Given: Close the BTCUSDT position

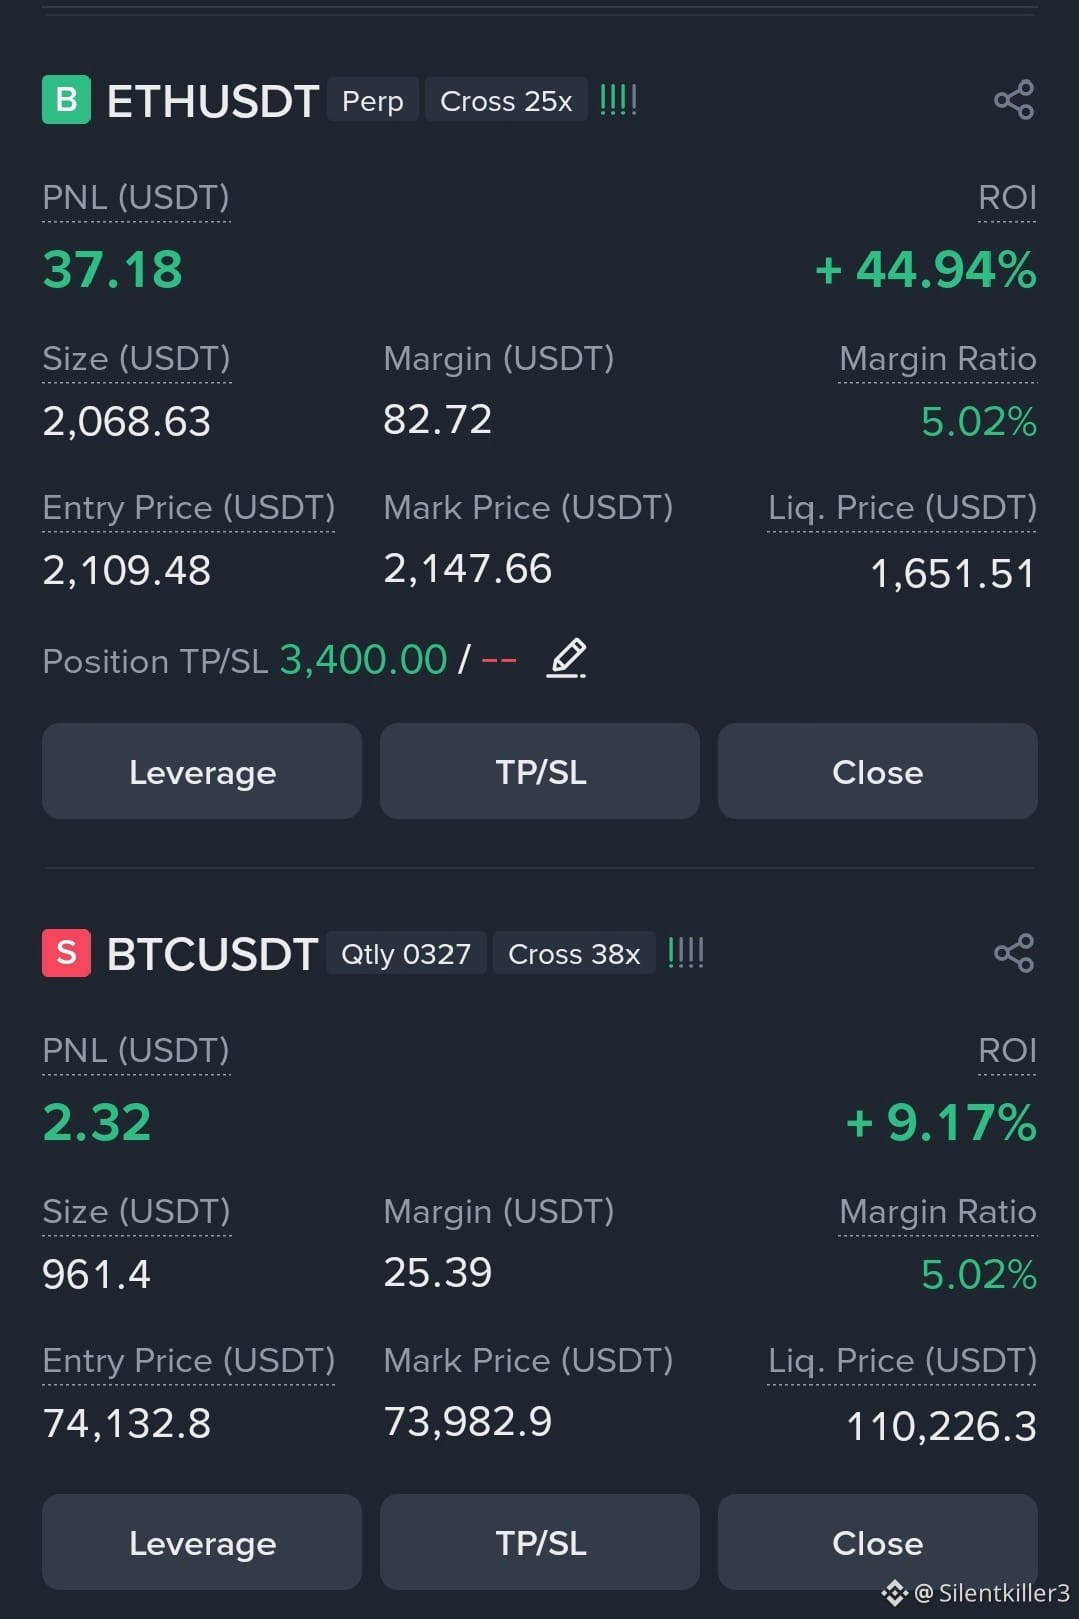Looking at the screenshot, I should tap(878, 1542).
